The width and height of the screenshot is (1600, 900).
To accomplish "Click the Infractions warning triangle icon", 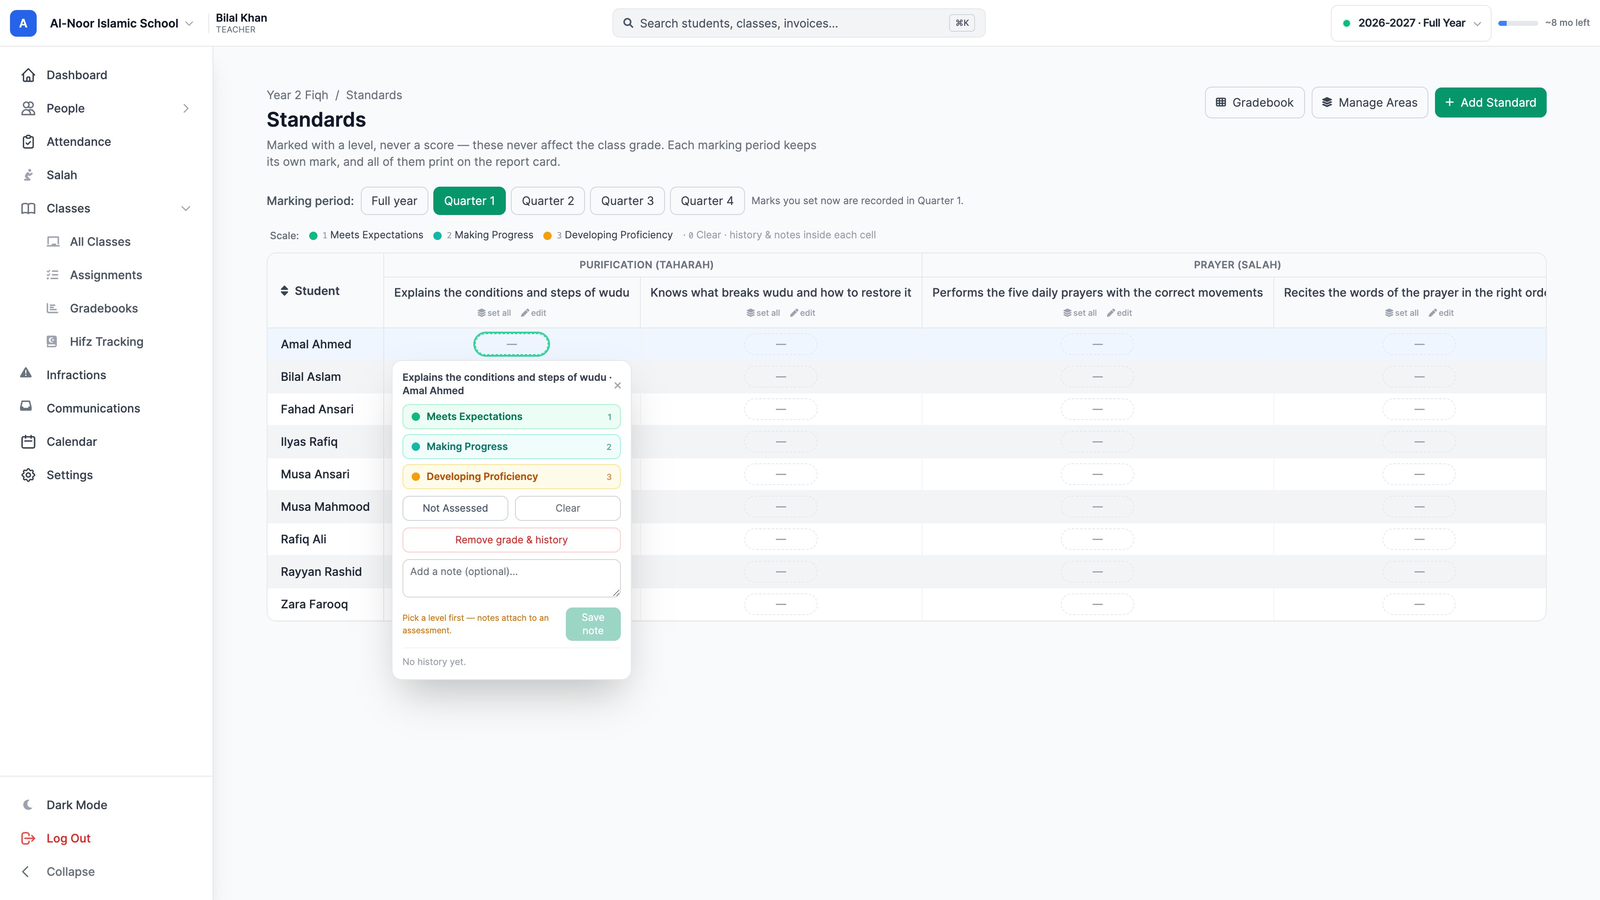I will tap(26, 374).
